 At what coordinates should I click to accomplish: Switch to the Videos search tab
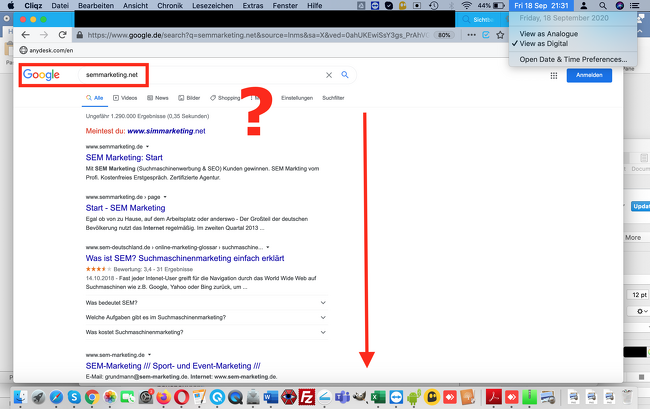[x=126, y=98]
